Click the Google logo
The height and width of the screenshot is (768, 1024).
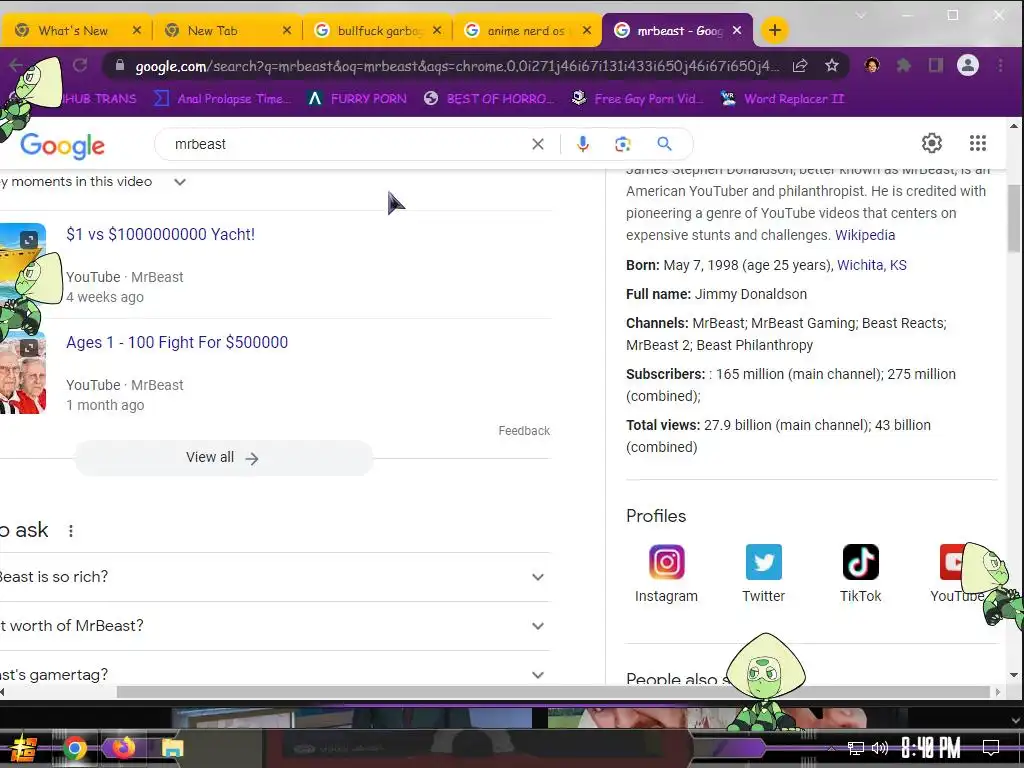(62, 146)
